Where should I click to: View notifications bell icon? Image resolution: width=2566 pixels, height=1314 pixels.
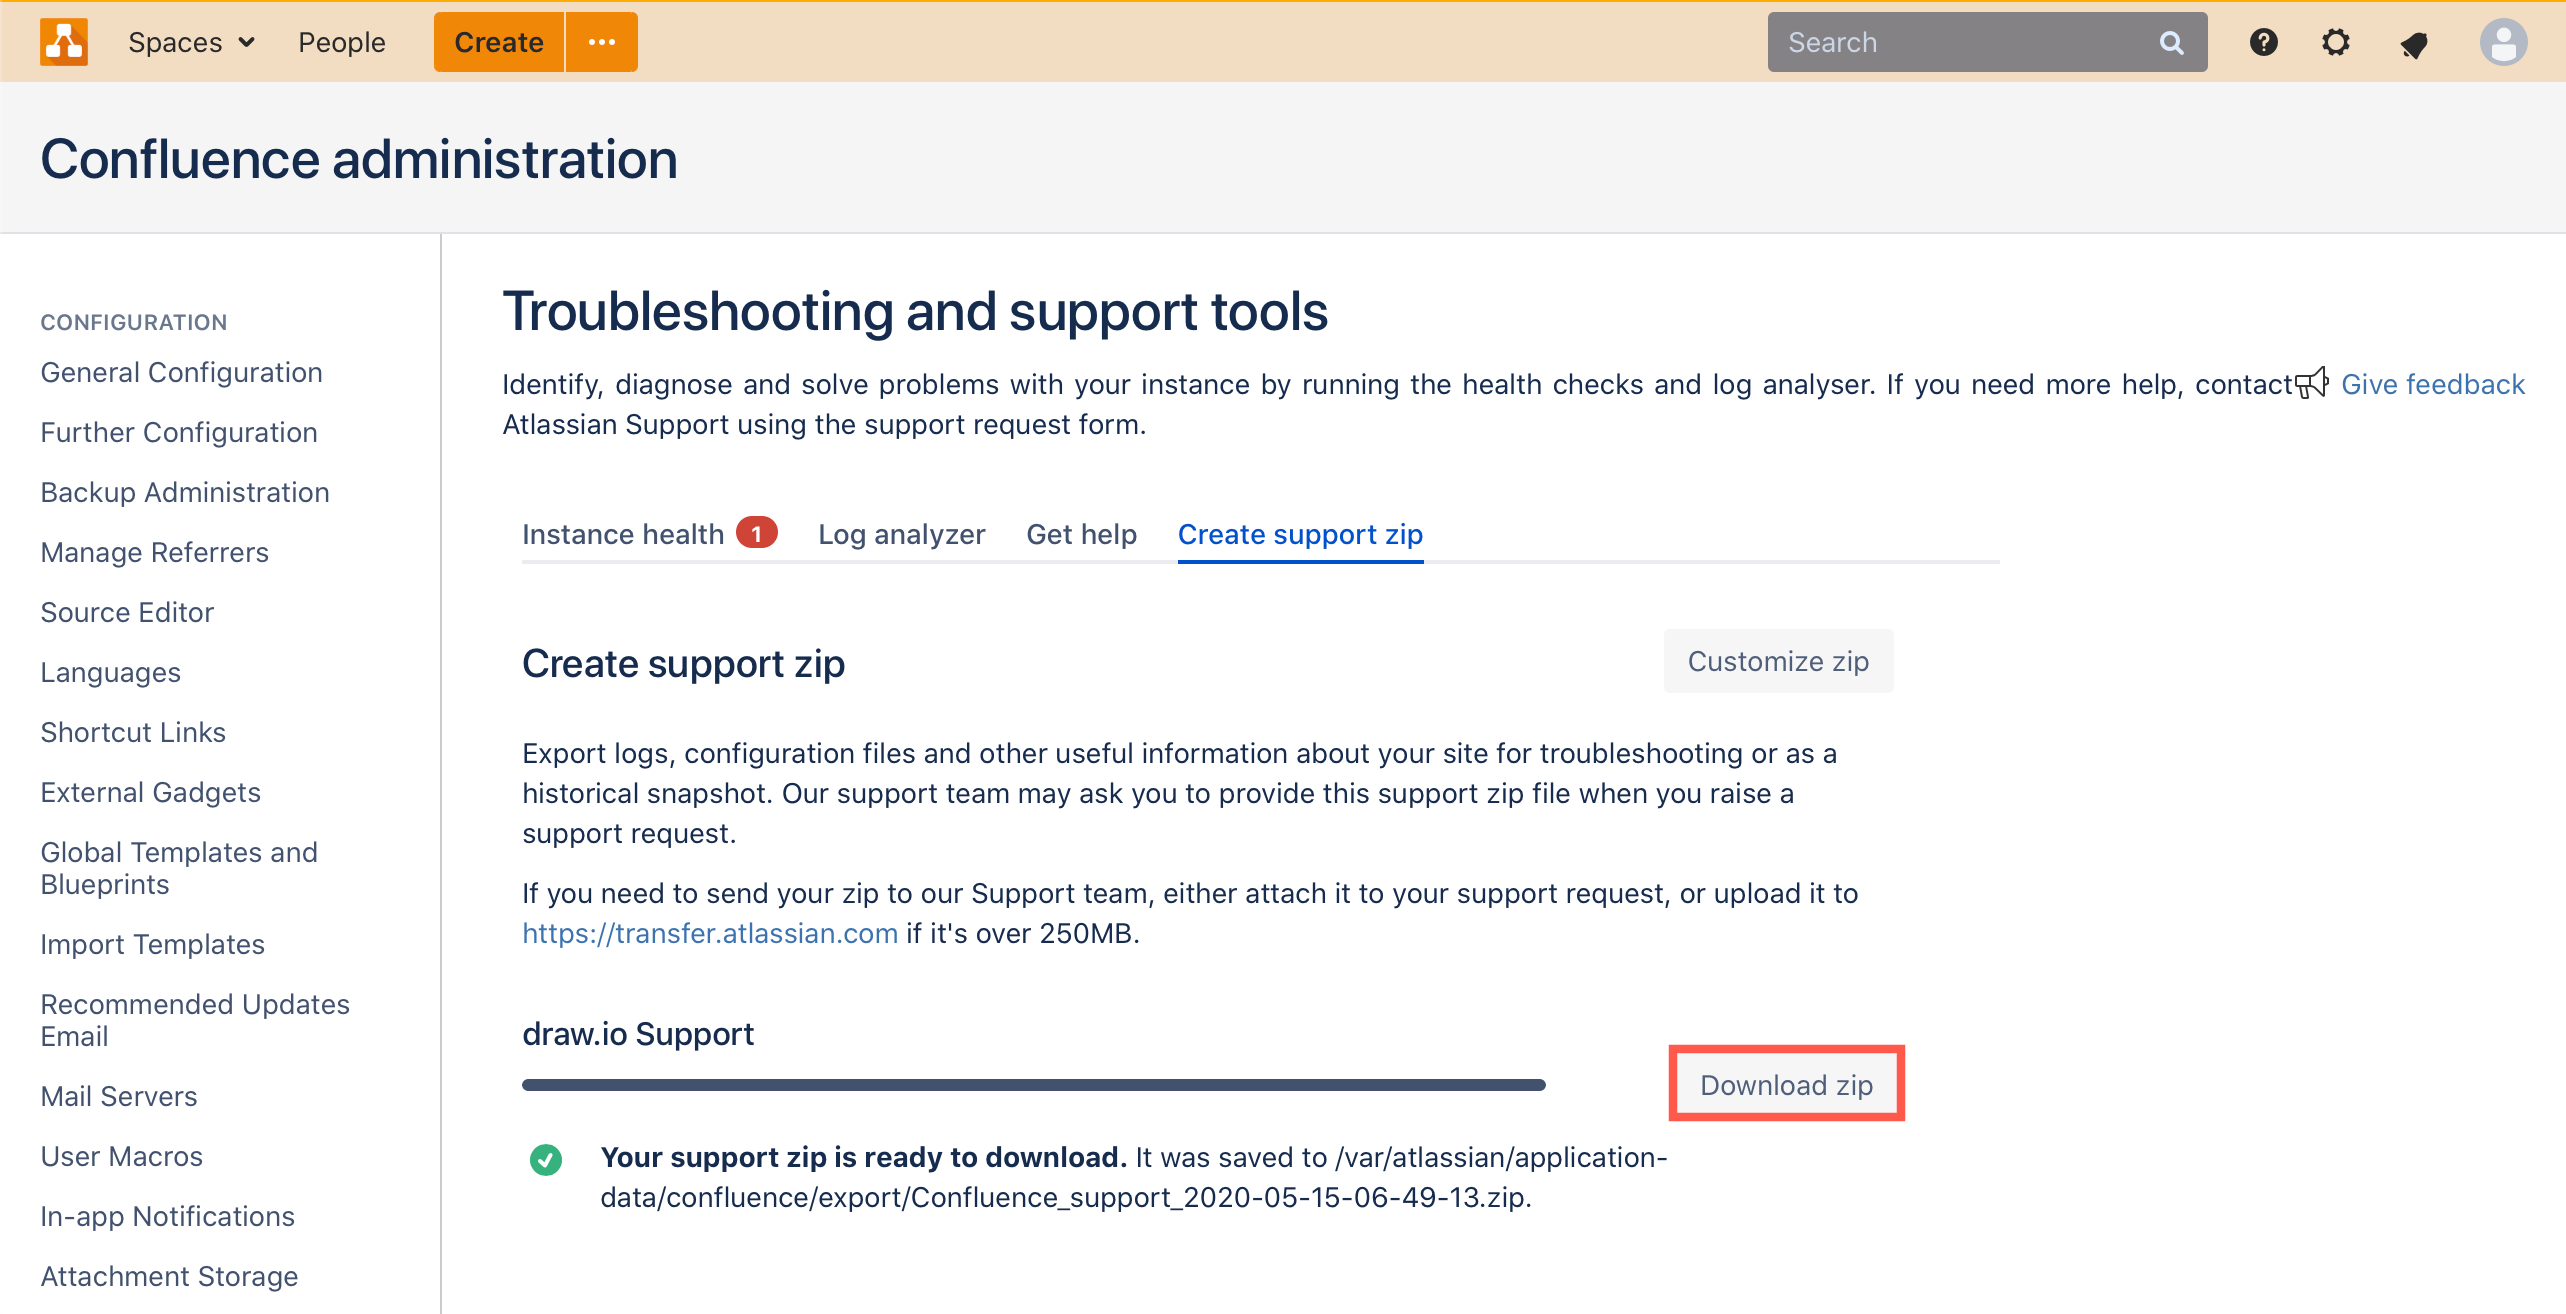pyautogui.click(x=2413, y=42)
